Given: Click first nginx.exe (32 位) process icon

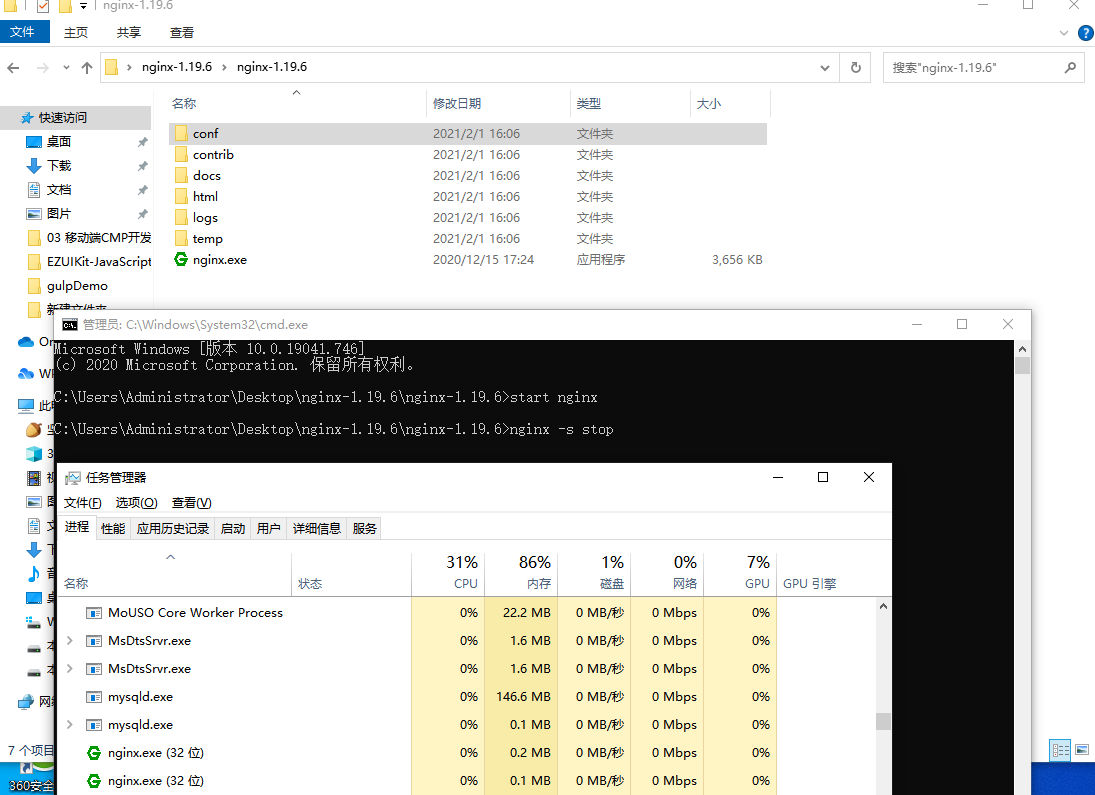Looking at the screenshot, I should tap(94, 752).
